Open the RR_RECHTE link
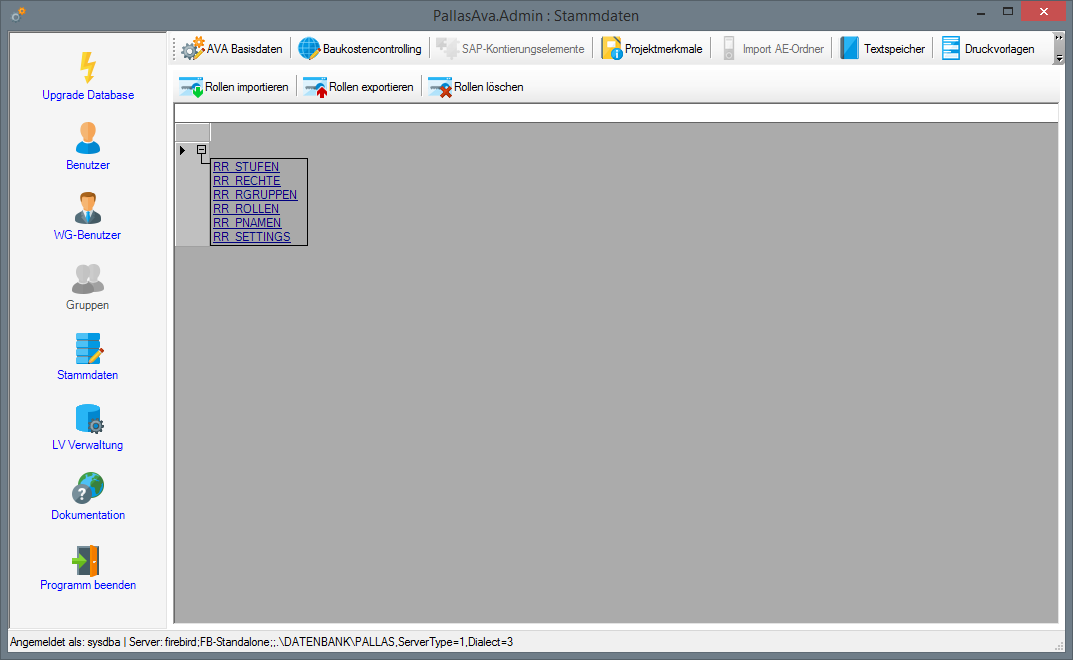The image size is (1073, 660). tap(247, 181)
